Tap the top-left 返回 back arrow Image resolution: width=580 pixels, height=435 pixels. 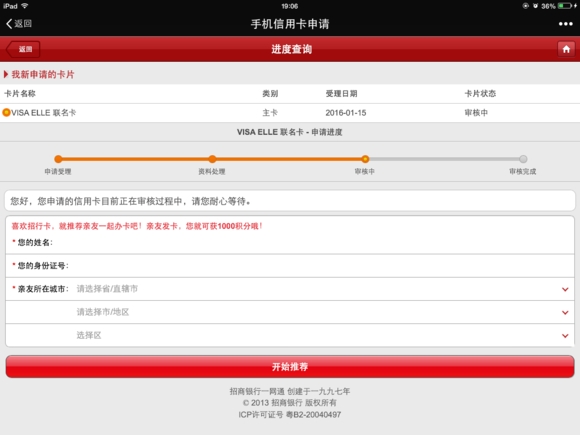click(x=19, y=24)
